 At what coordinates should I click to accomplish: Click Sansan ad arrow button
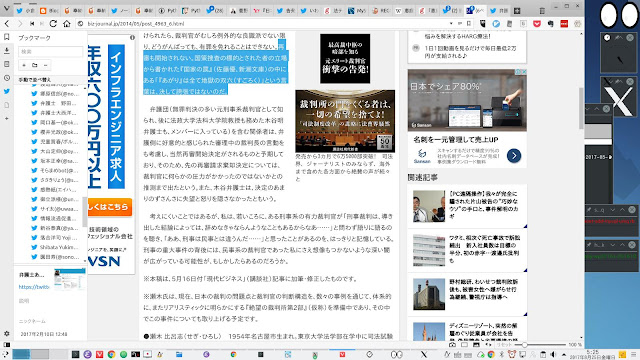(x=514, y=156)
